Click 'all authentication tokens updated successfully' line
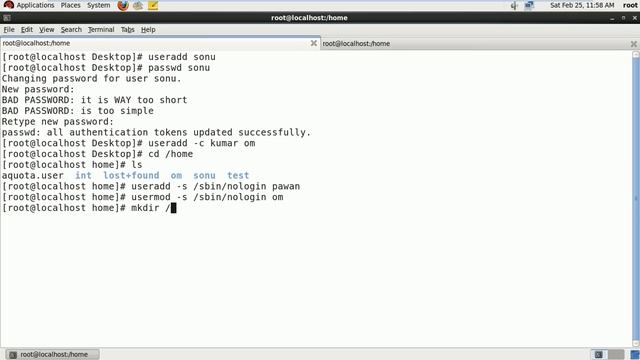This screenshot has height=360, width=640. coord(156,132)
